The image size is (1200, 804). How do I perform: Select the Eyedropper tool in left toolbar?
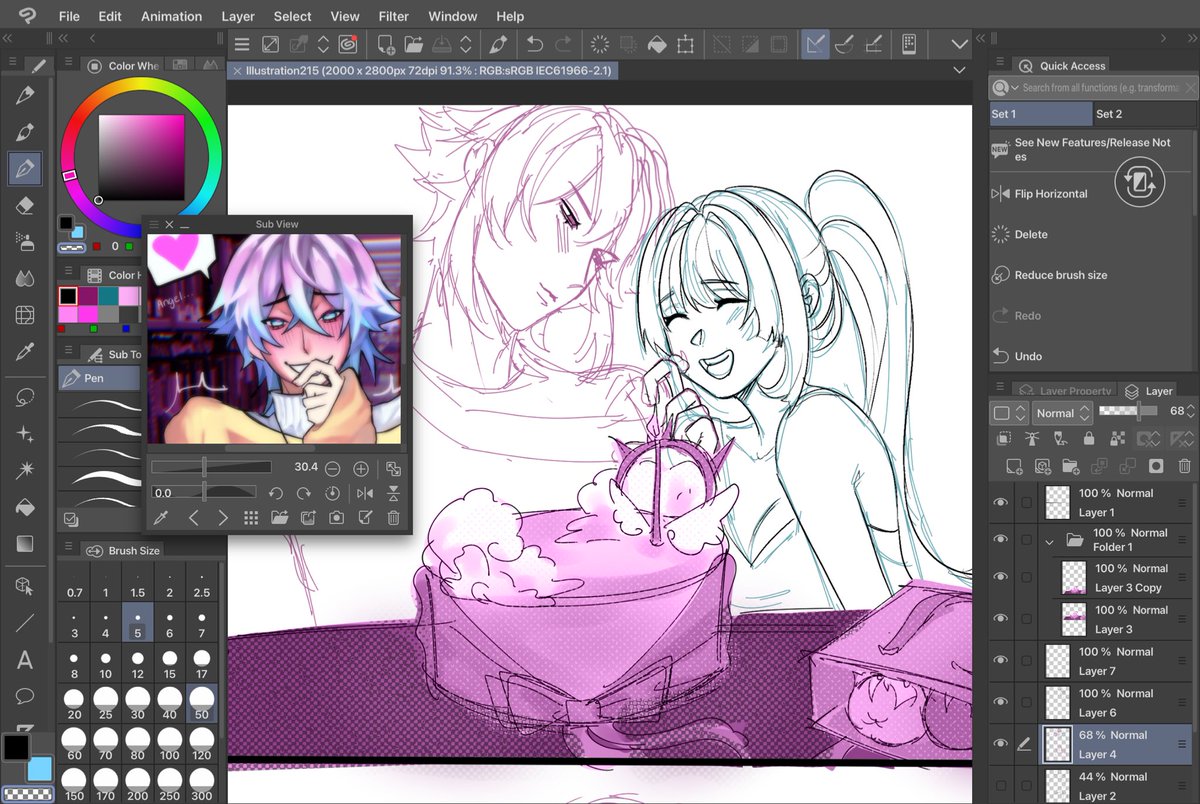(x=25, y=352)
